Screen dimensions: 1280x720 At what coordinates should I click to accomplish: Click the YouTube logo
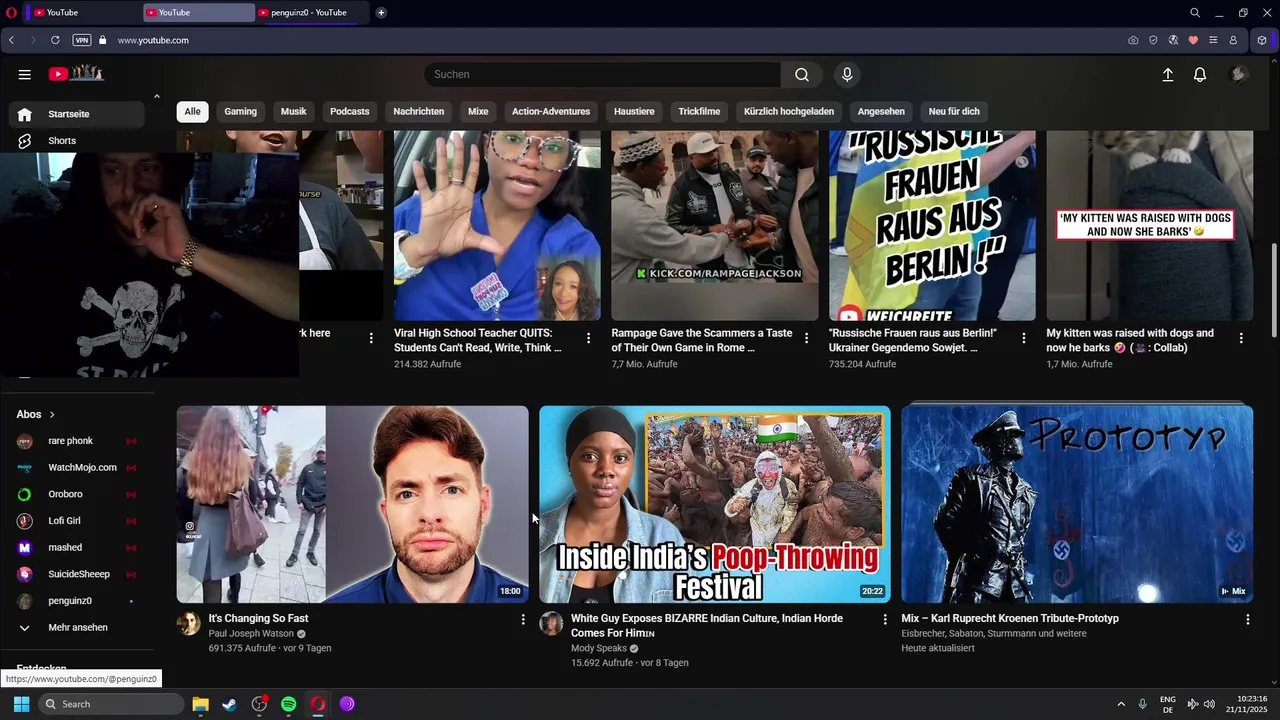[76, 73]
